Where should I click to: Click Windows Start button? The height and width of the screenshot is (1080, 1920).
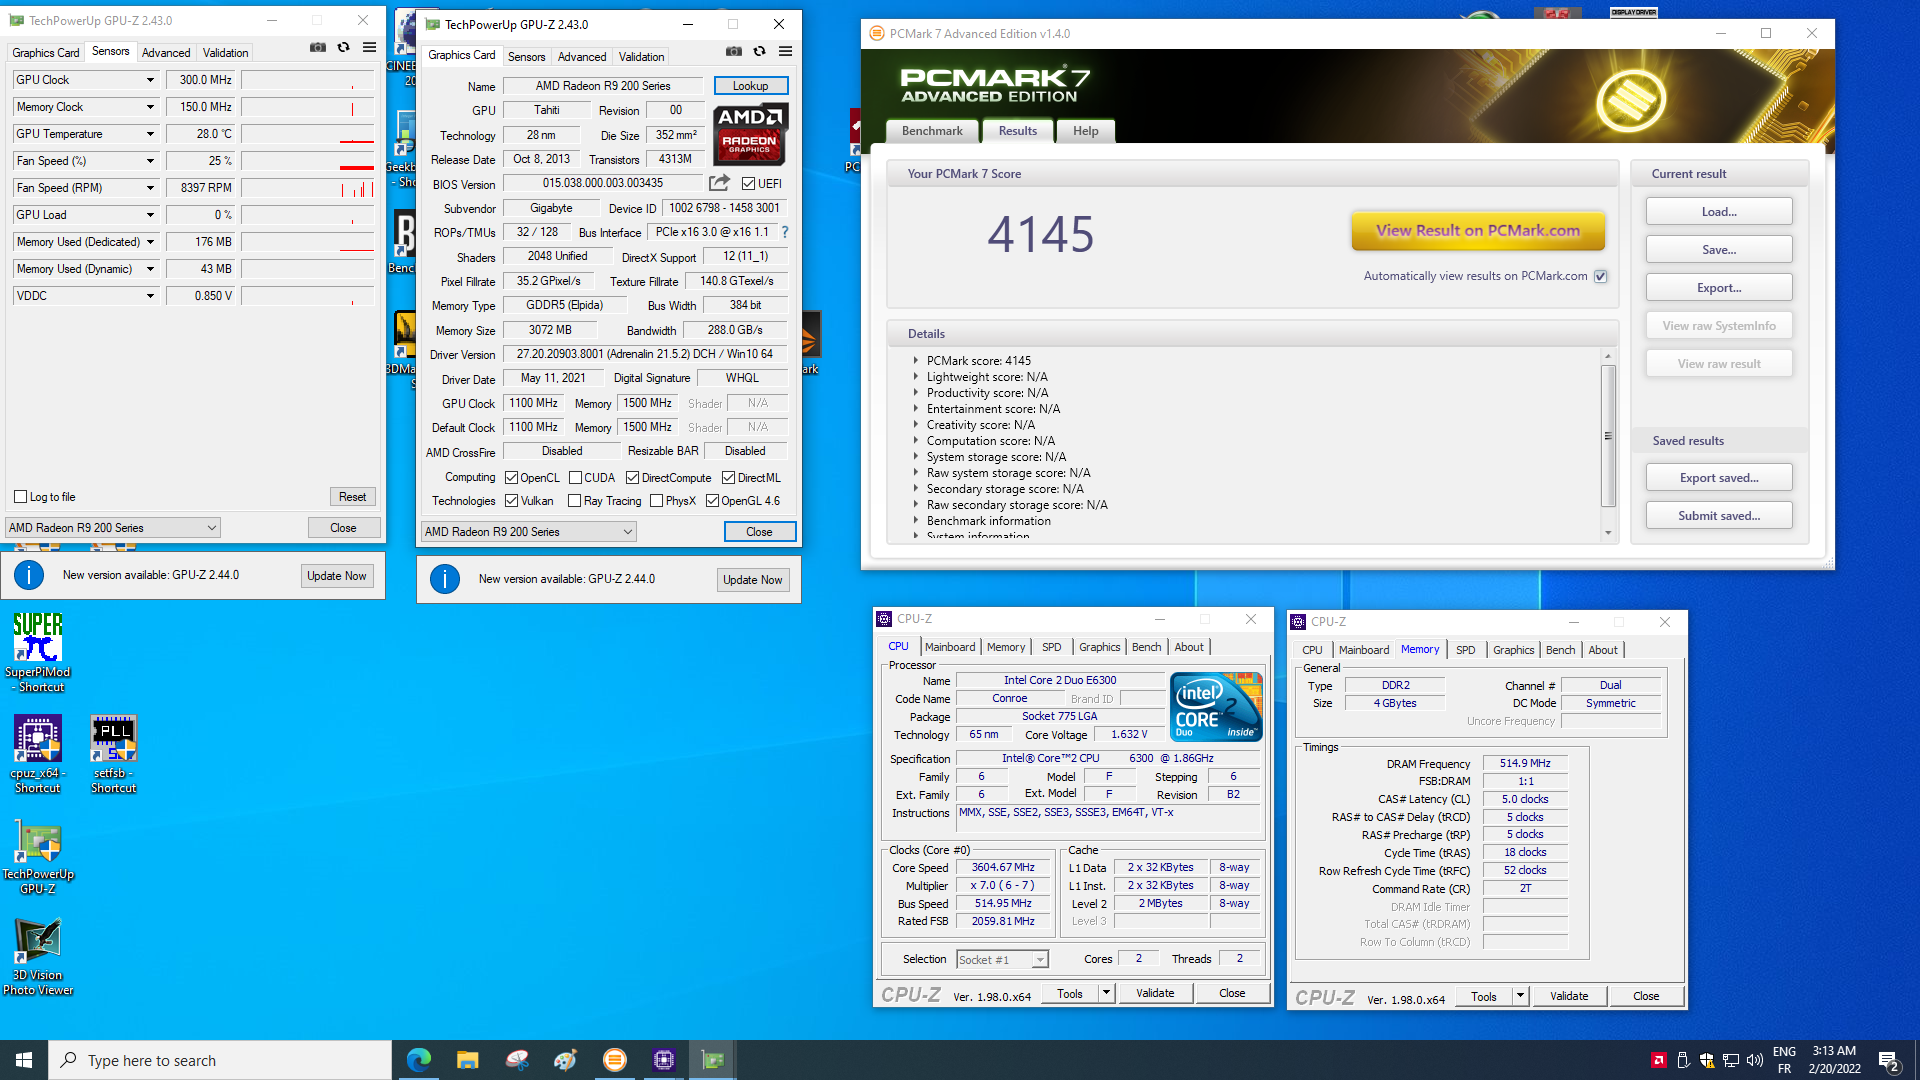coord(24,1060)
